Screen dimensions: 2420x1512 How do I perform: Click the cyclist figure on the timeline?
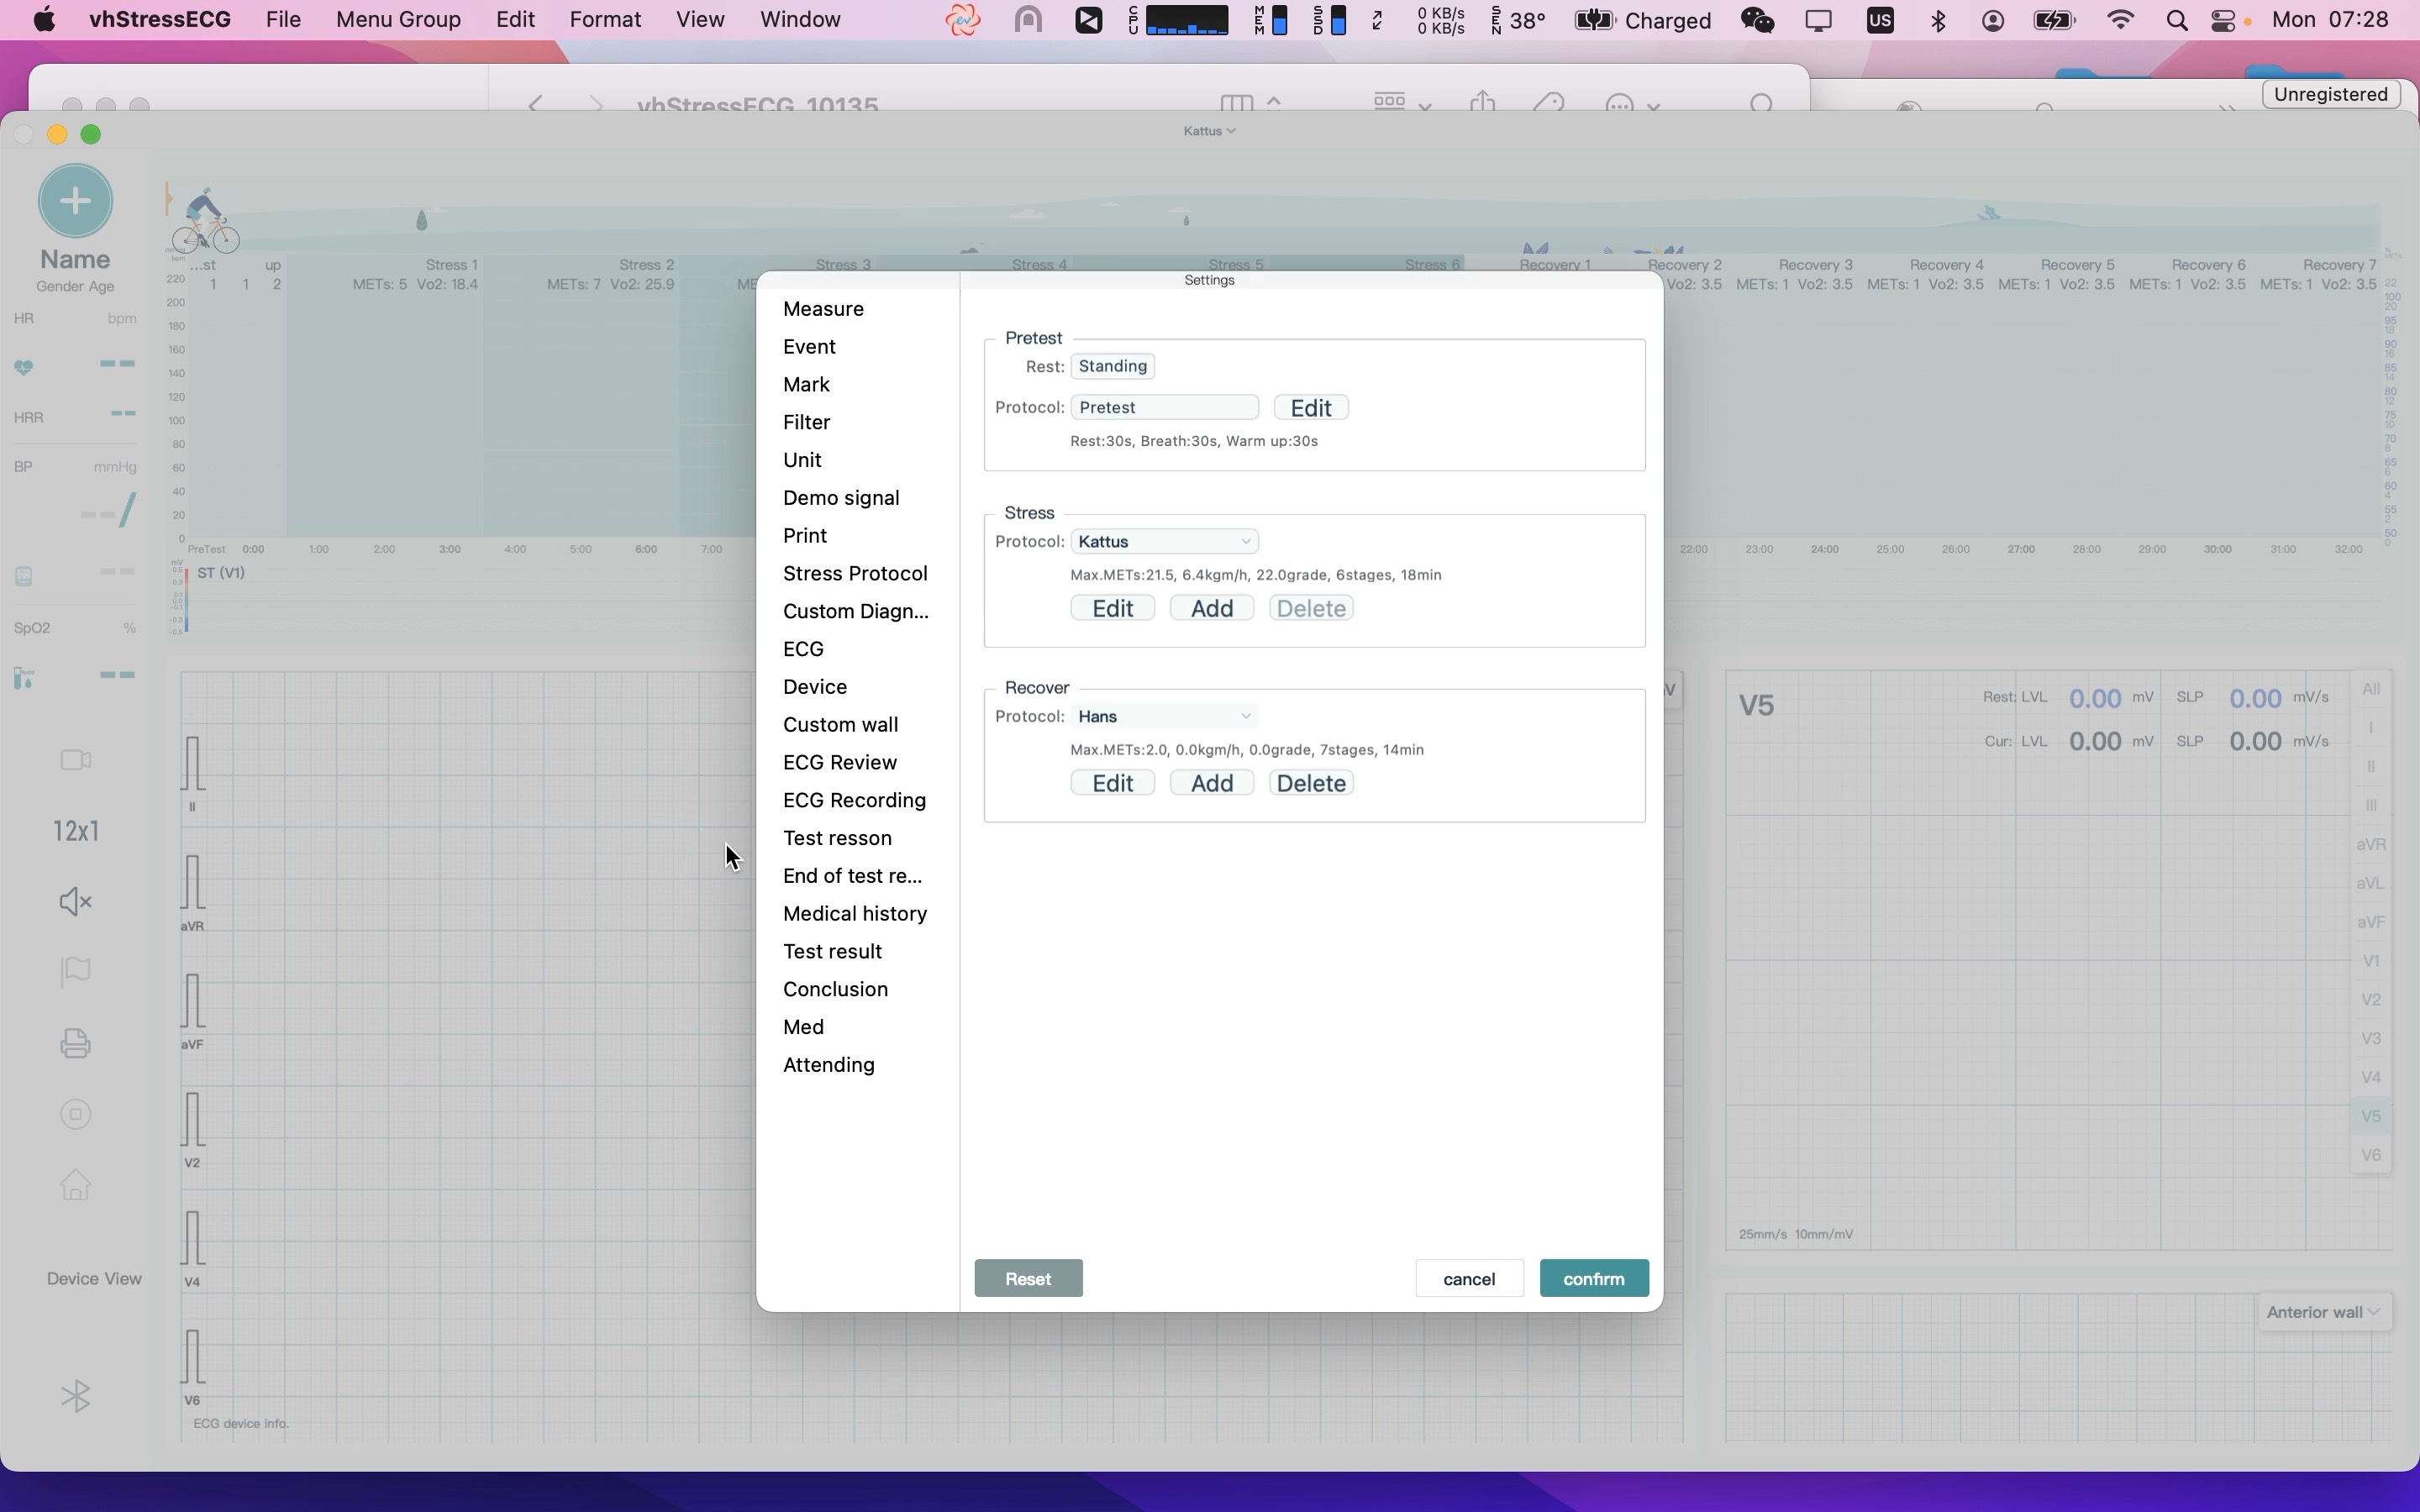[x=205, y=220]
